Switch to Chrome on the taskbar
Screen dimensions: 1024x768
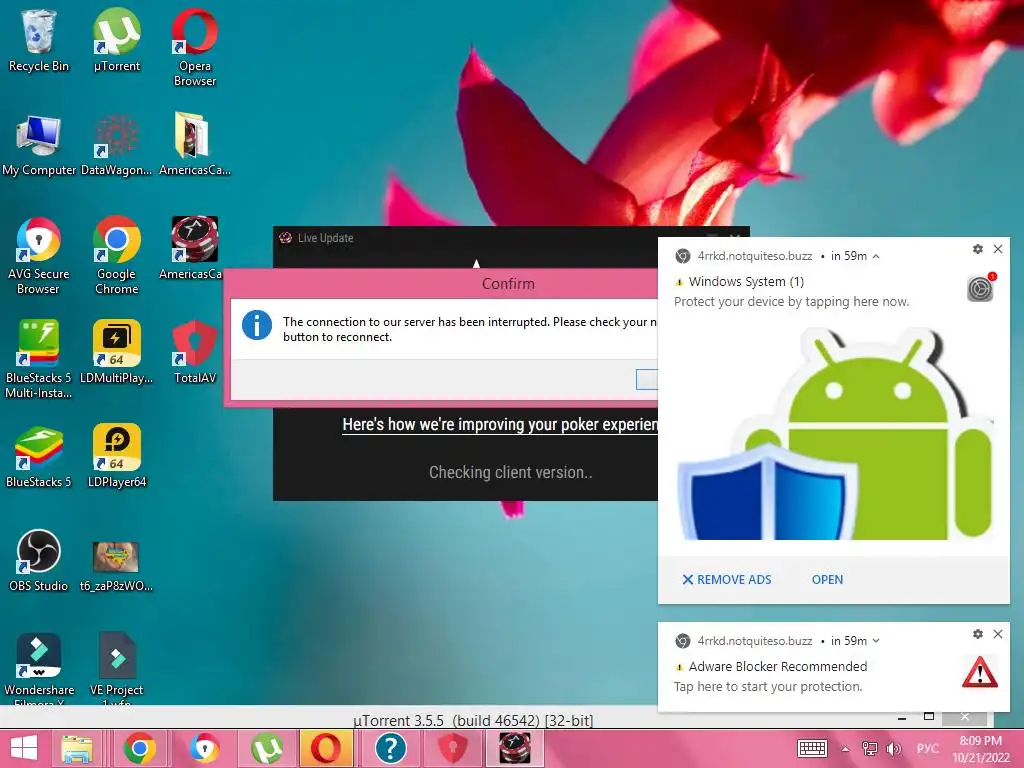(x=140, y=748)
